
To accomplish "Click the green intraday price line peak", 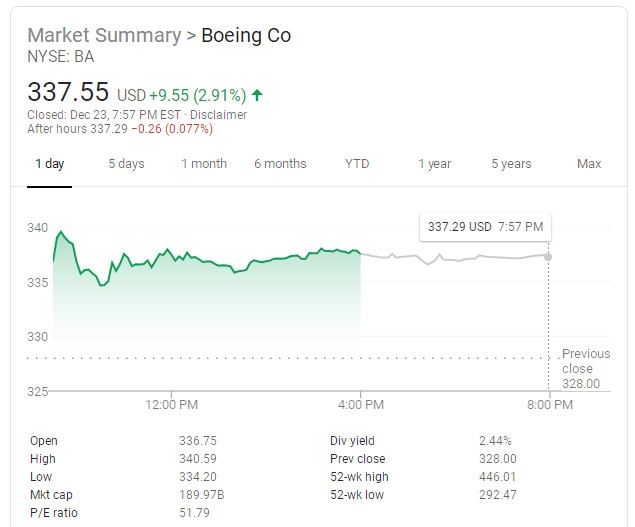I will (x=61, y=233).
